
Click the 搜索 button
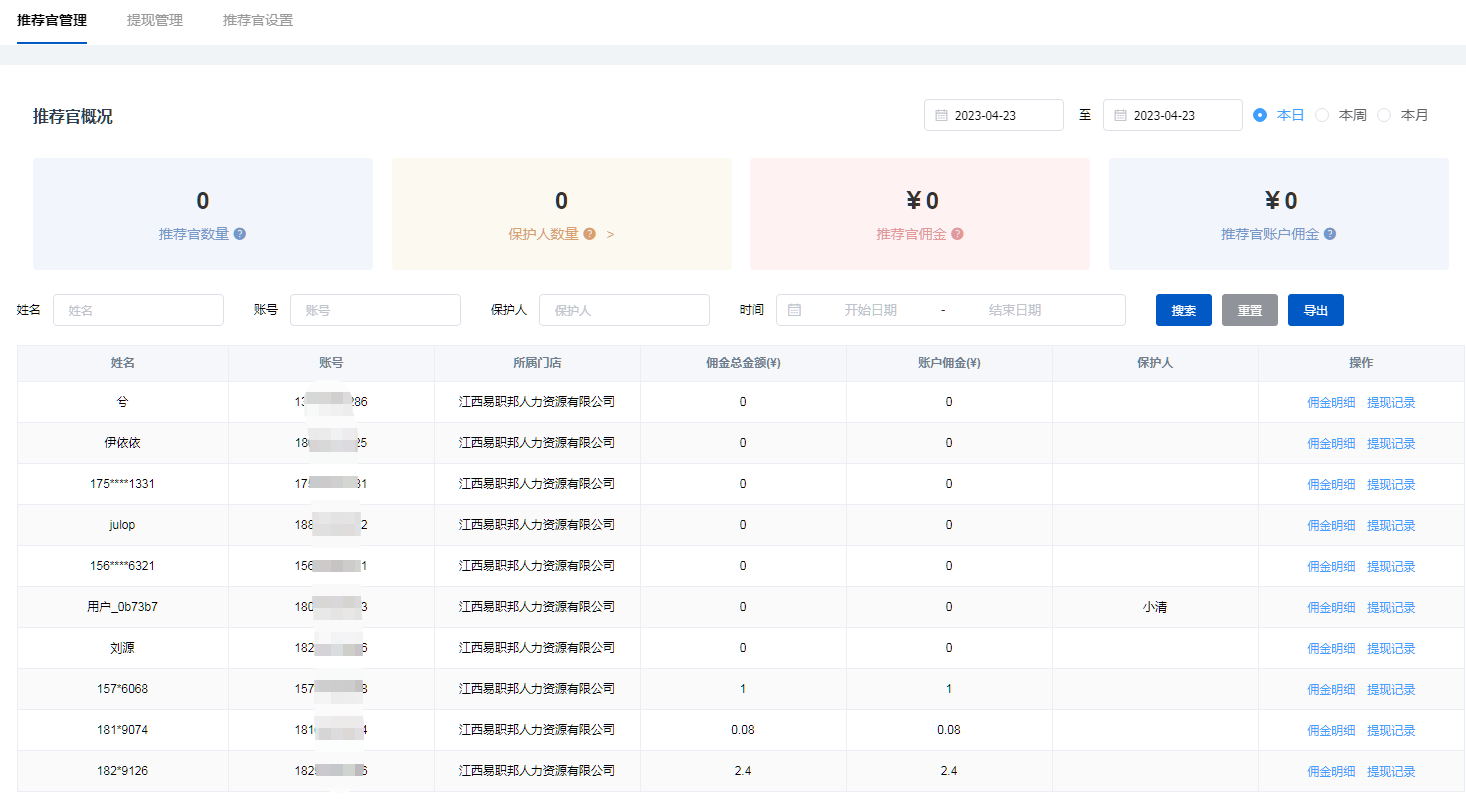click(1184, 310)
